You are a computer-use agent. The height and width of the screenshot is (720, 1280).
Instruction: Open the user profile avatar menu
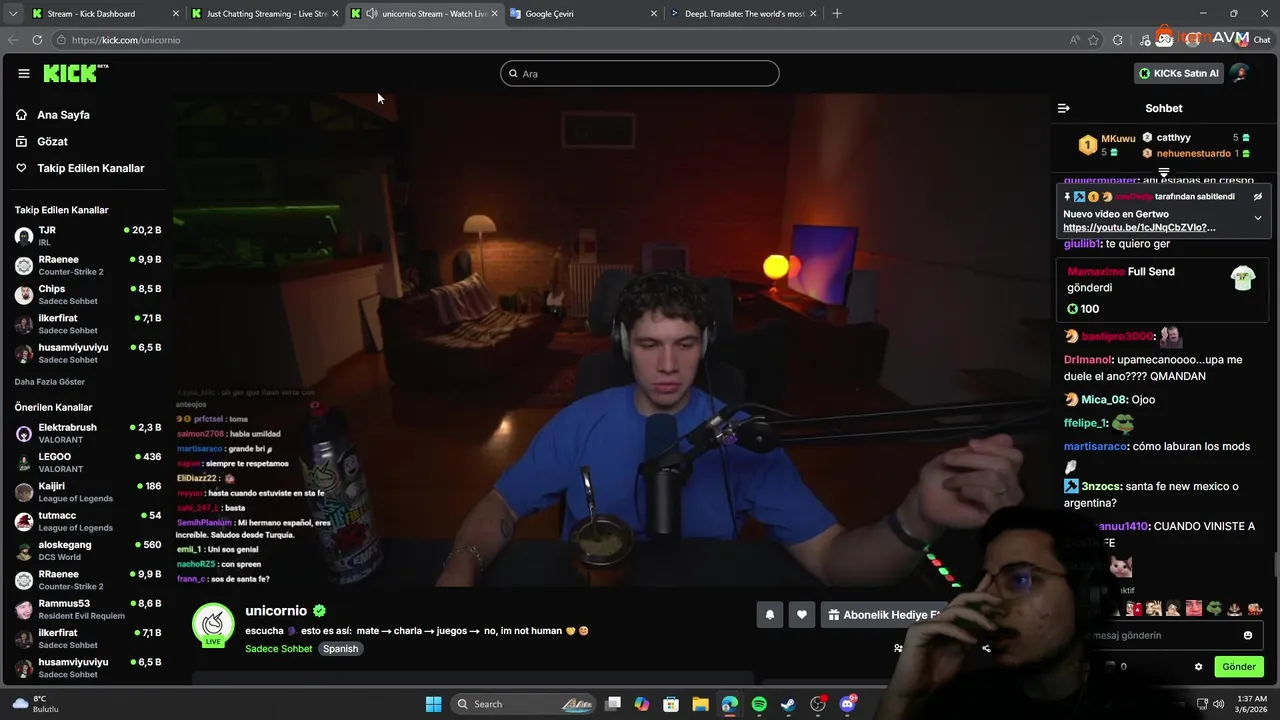pos(1240,73)
